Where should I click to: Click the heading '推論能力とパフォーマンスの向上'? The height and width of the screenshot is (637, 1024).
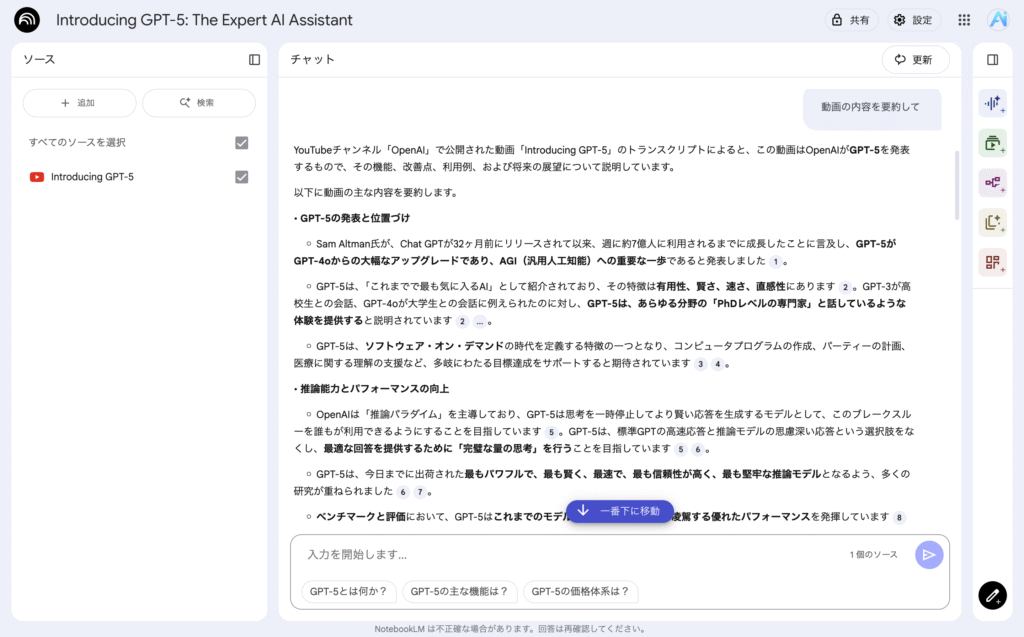(374, 389)
